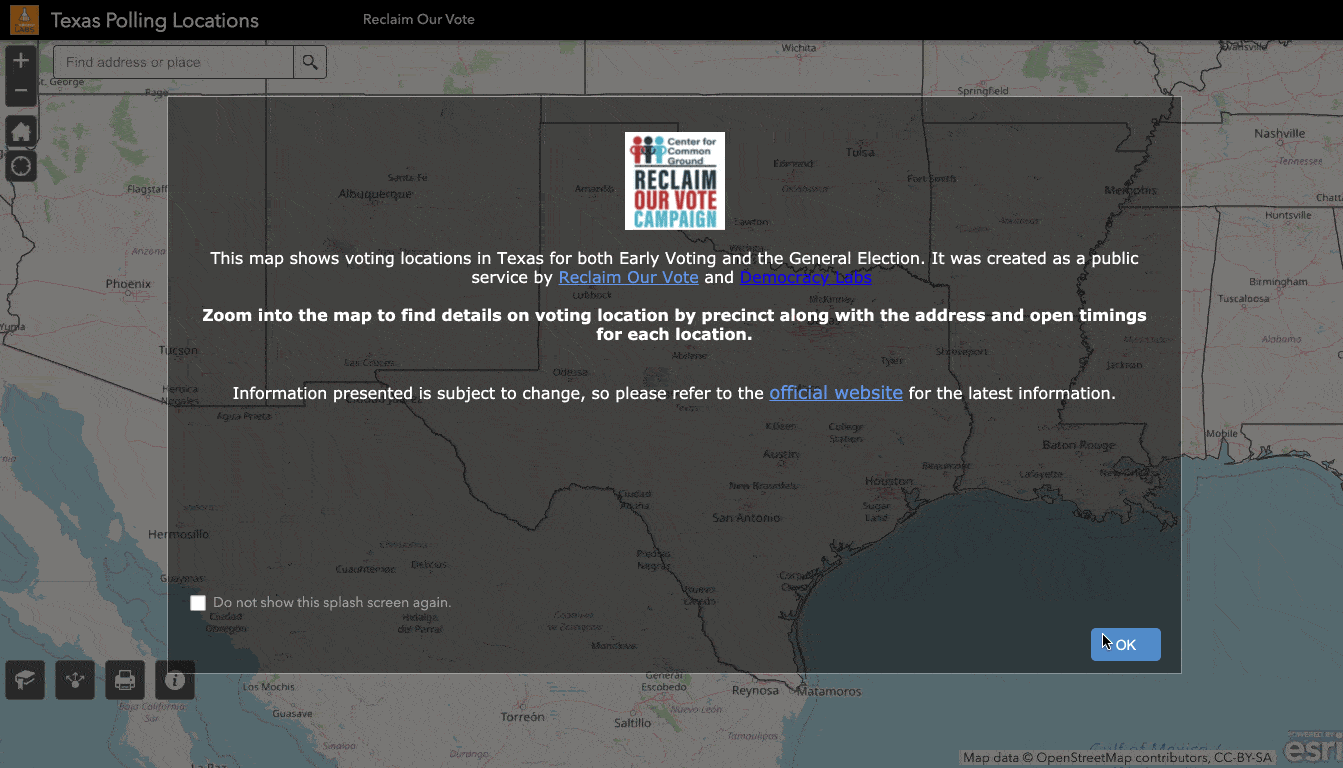Open the bookmark widget in bottom toolbar

tap(25, 680)
